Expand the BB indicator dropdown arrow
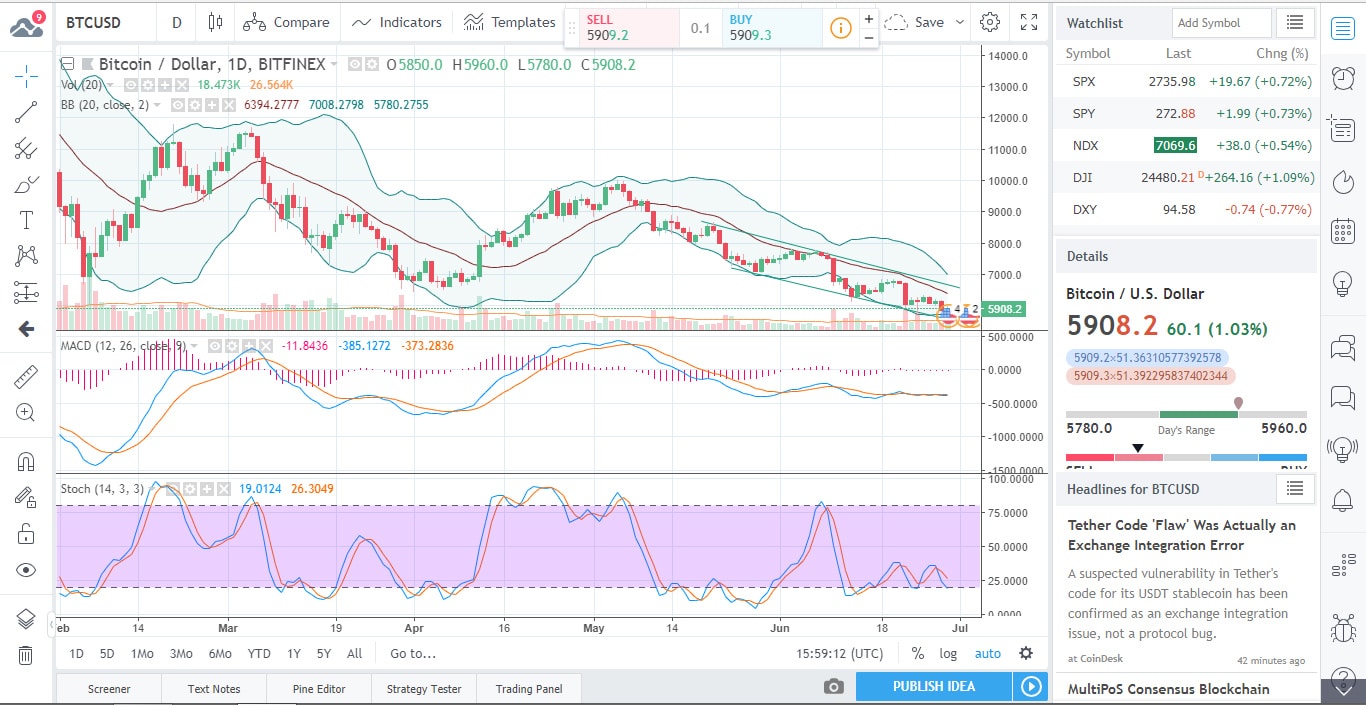 point(157,104)
